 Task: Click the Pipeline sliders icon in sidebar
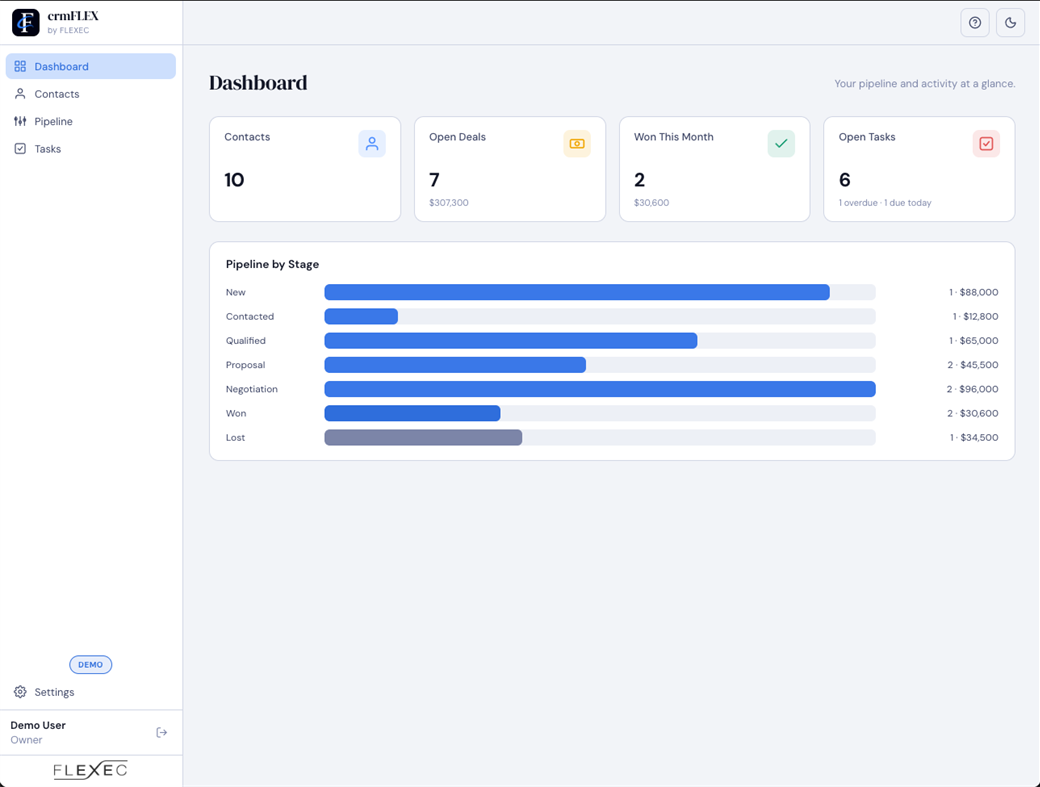click(x=21, y=121)
